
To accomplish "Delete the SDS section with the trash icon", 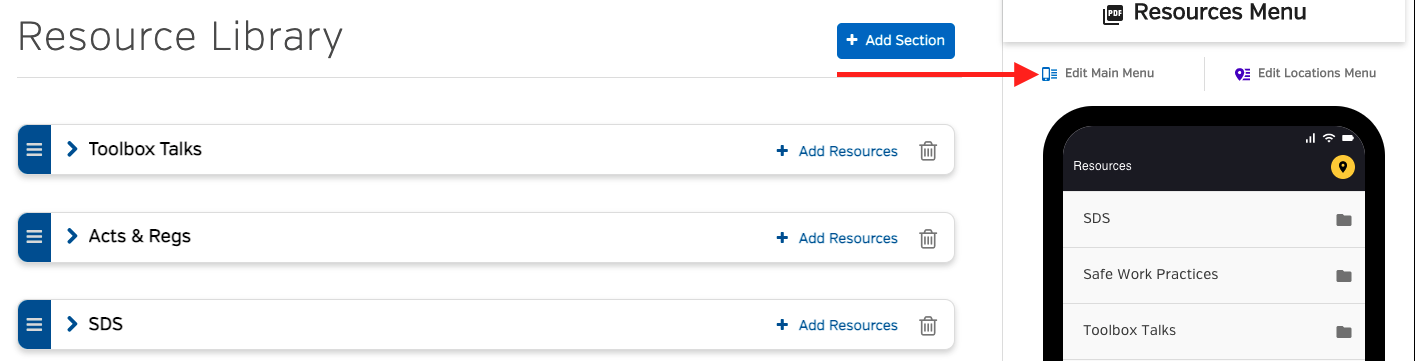I will tap(928, 325).
